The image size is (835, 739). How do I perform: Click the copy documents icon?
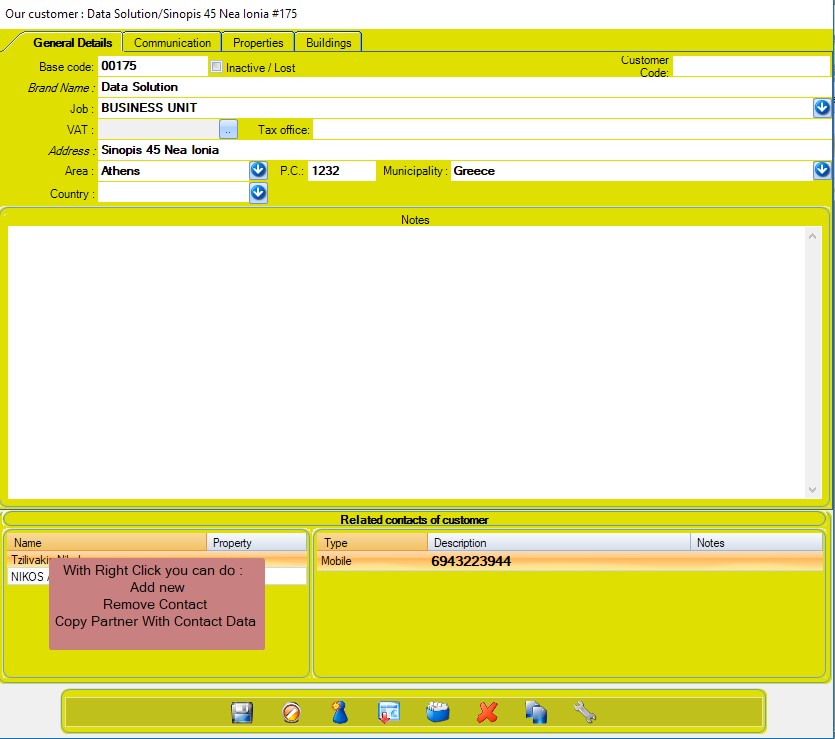(536, 712)
